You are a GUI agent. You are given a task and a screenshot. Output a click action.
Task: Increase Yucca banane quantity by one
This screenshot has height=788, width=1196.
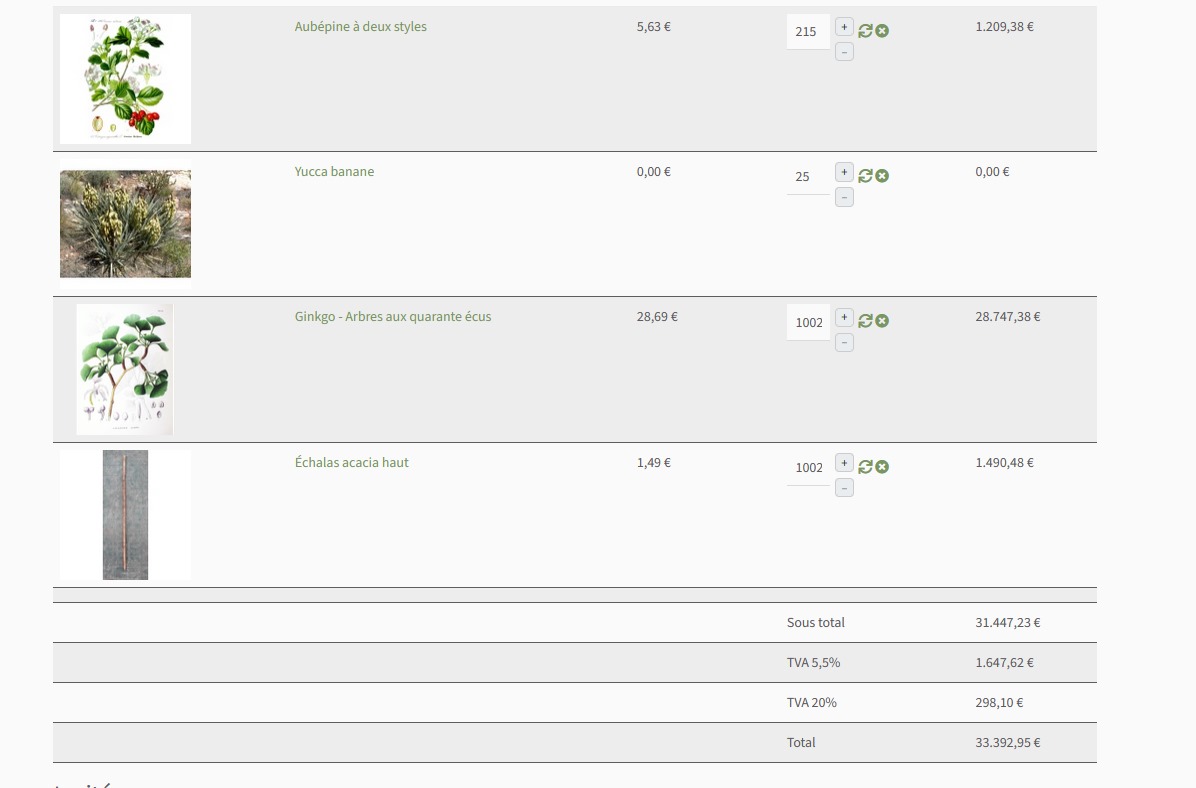click(844, 172)
